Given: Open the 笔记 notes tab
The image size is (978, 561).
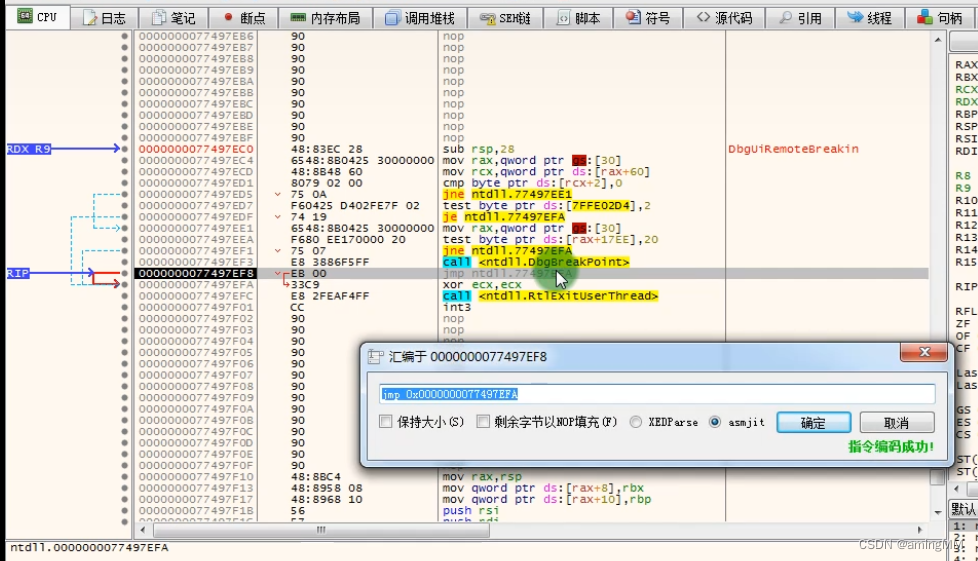Looking at the screenshot, I should (x=173, y=18).
